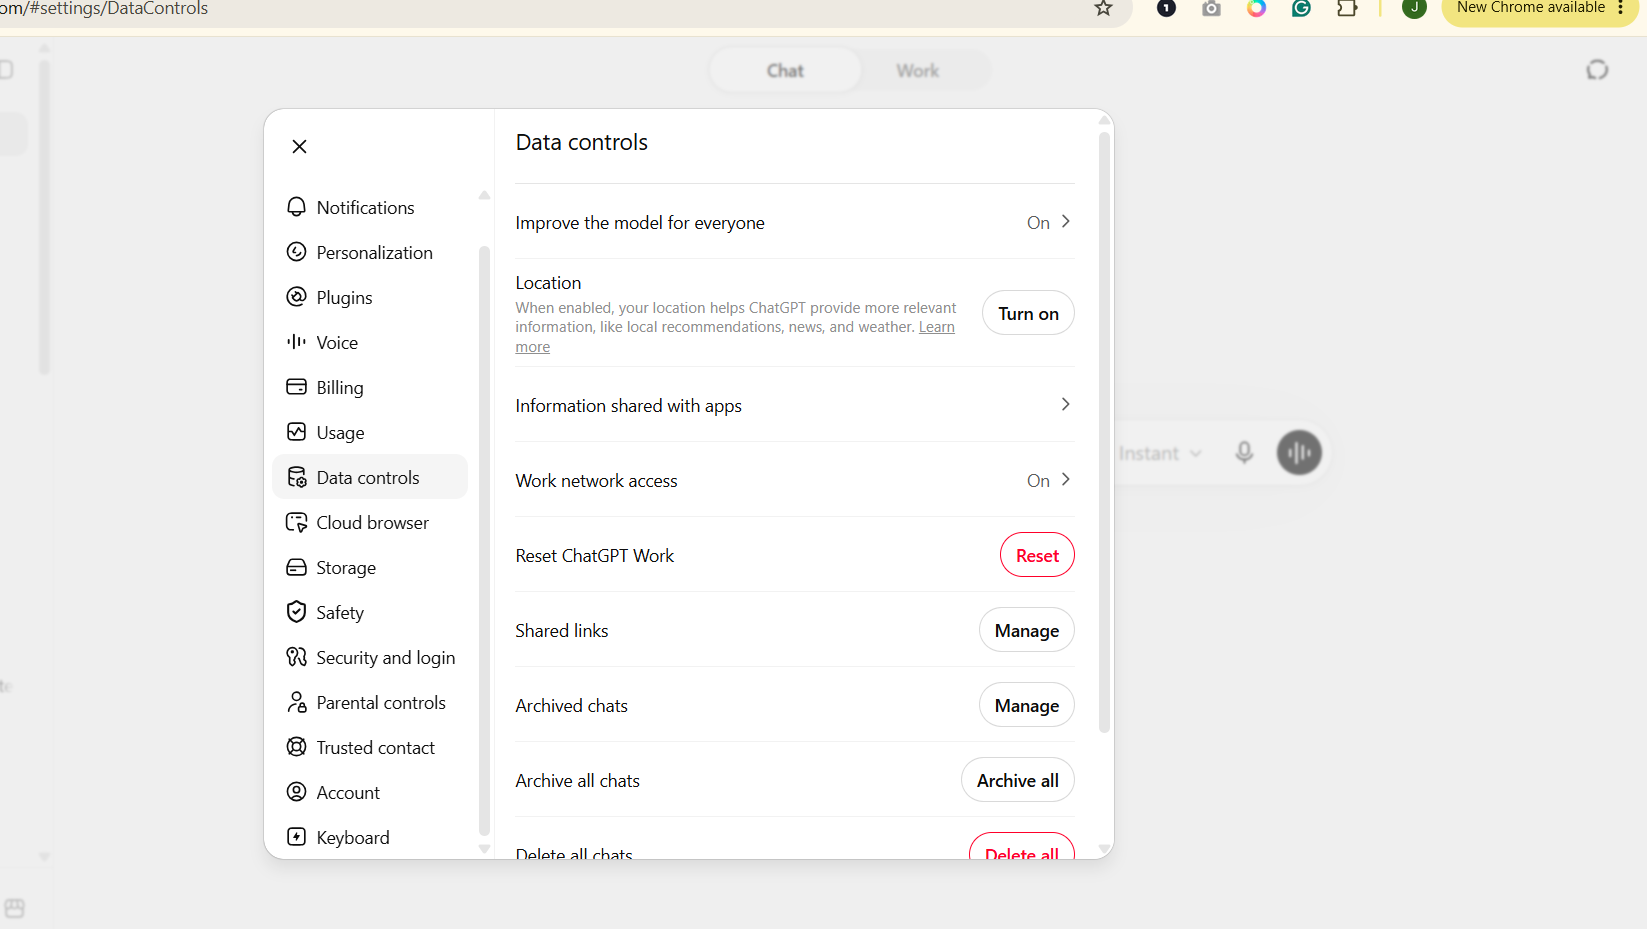The width and height of the screenshot is (1647, 929).
Task: Click the Data controls heading text
Action: click(581, 142)
